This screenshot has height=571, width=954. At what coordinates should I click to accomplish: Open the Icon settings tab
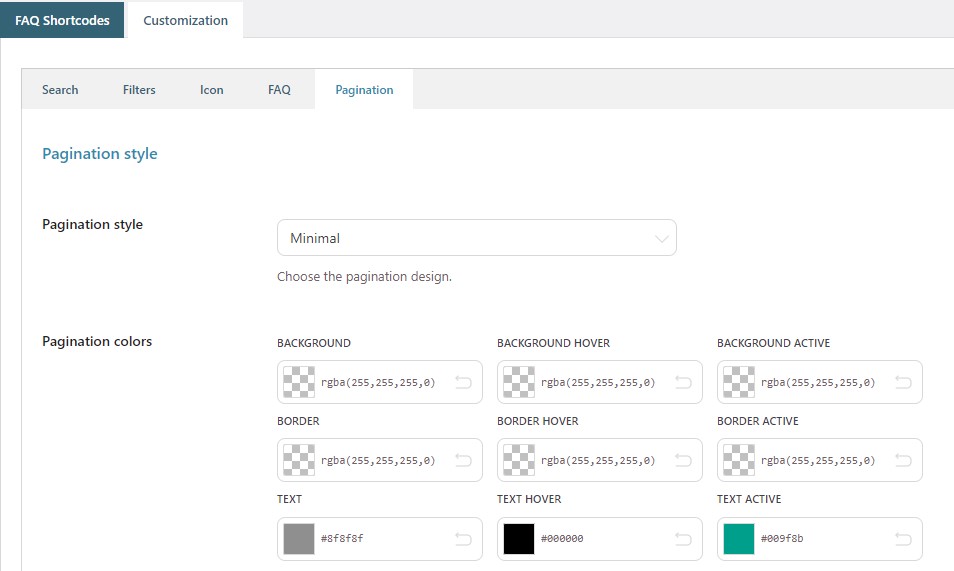click(x=211, y=90)
